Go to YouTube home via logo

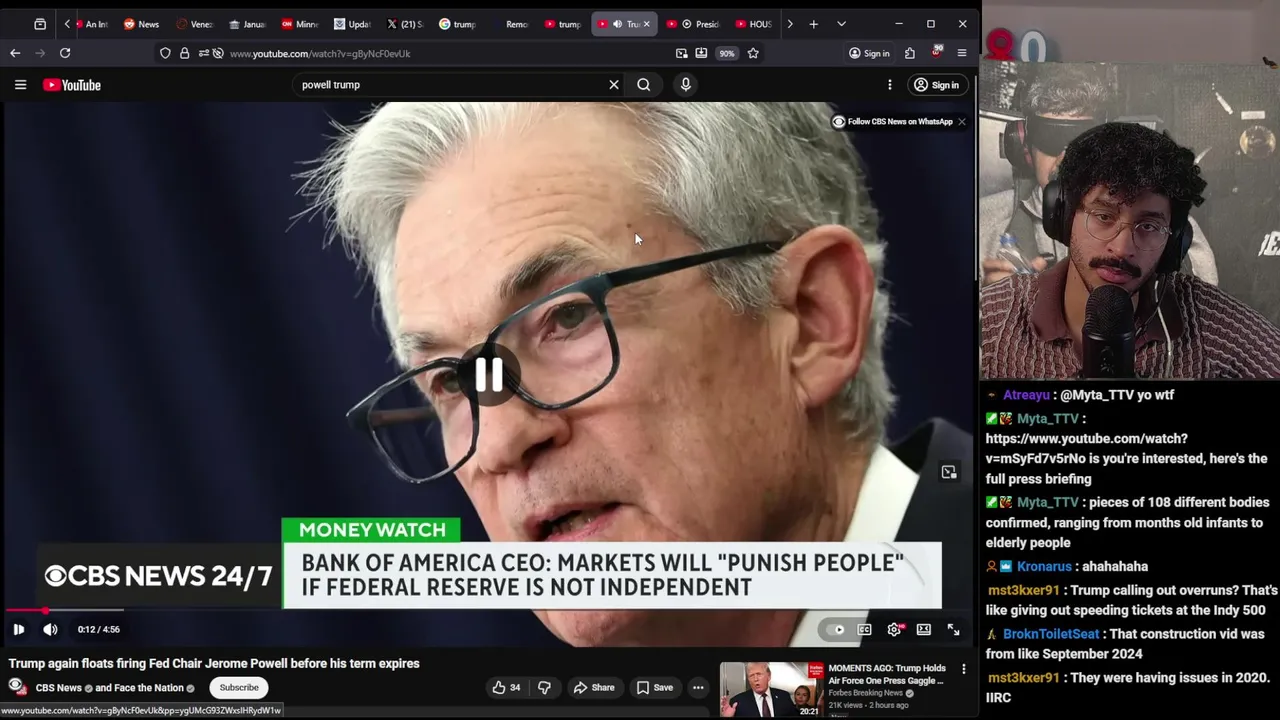(x=72, y=85)
